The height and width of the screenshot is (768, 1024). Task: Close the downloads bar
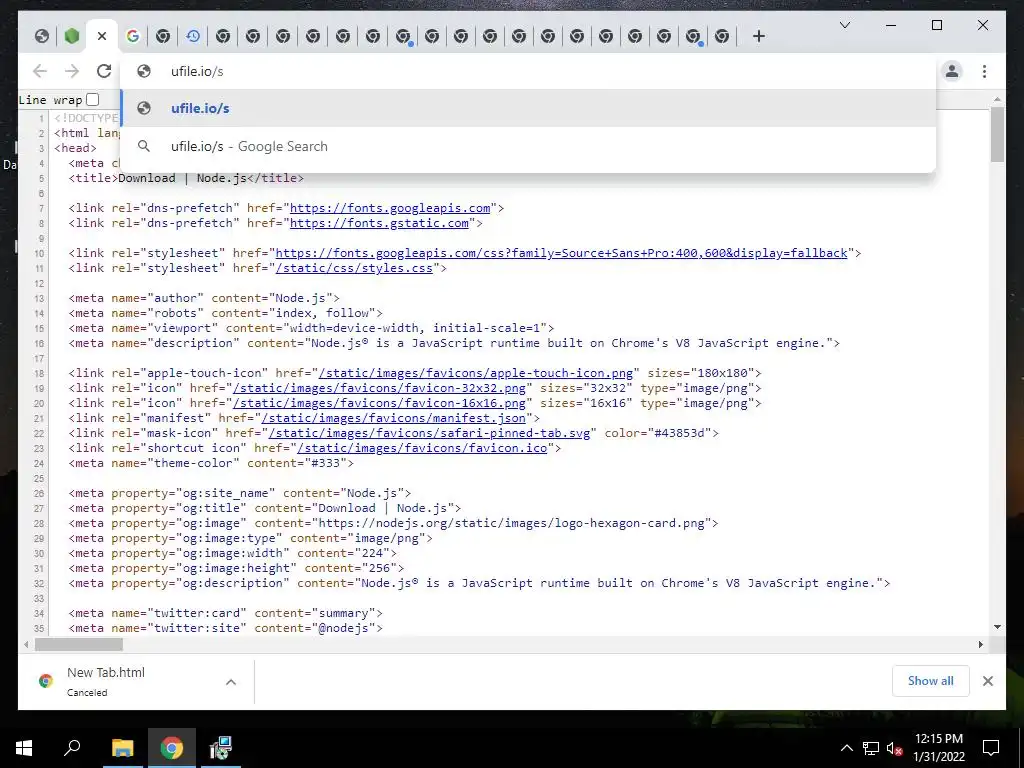coord(987,681)
